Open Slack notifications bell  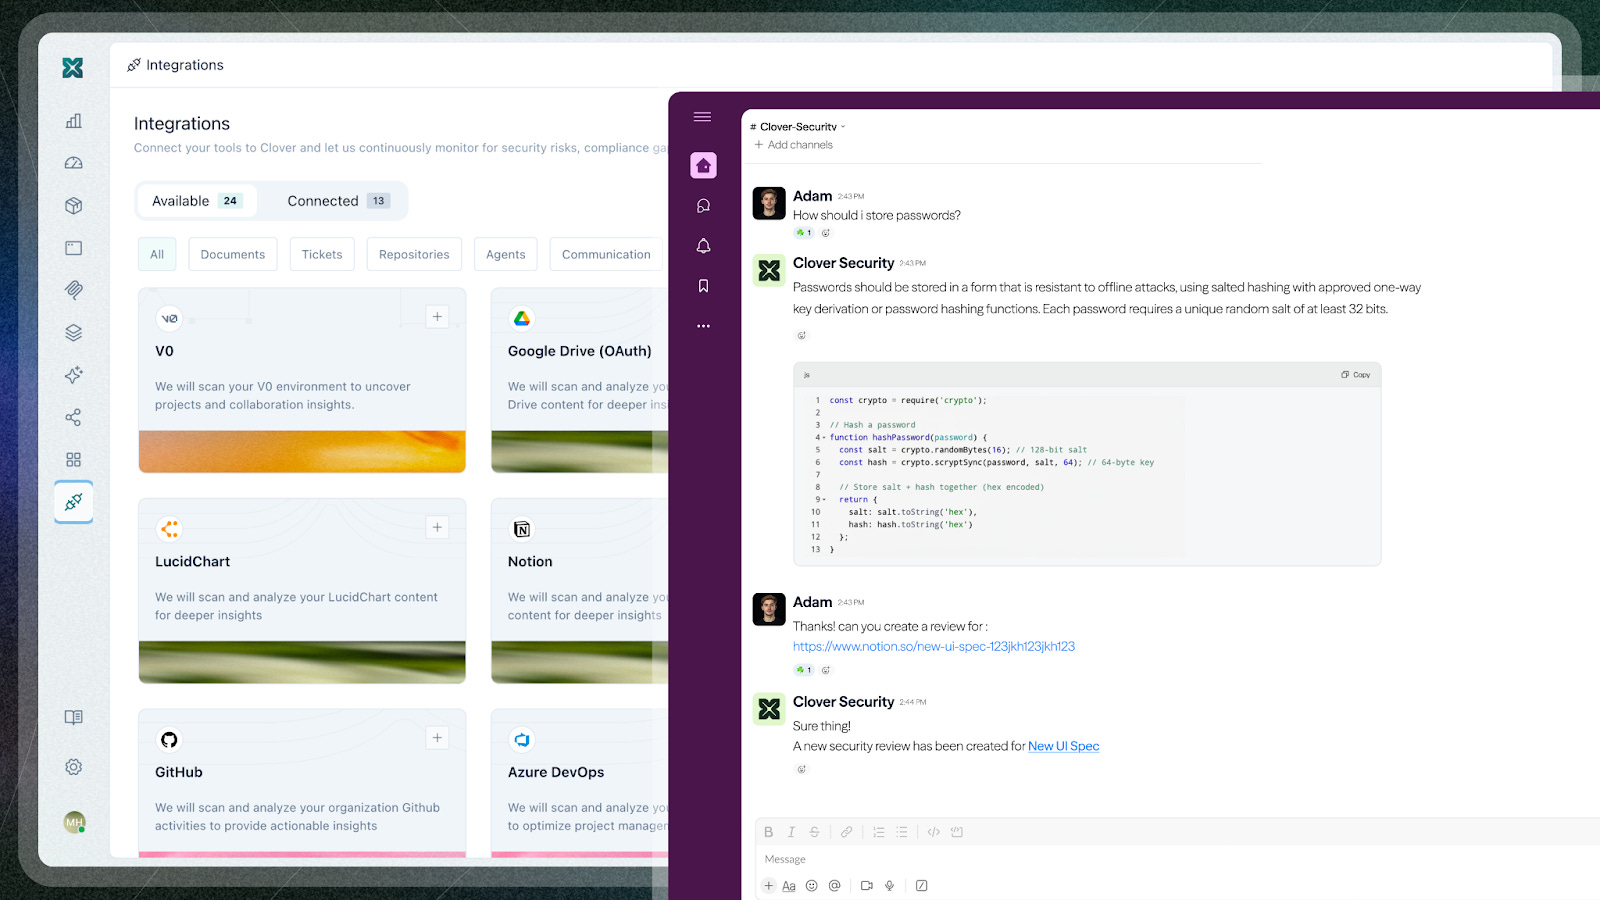703,246
